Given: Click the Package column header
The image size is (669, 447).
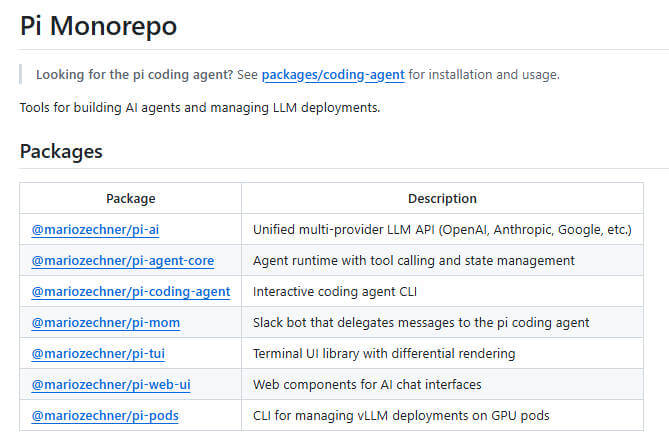Looking at the screenshot, I should (131, 198).
